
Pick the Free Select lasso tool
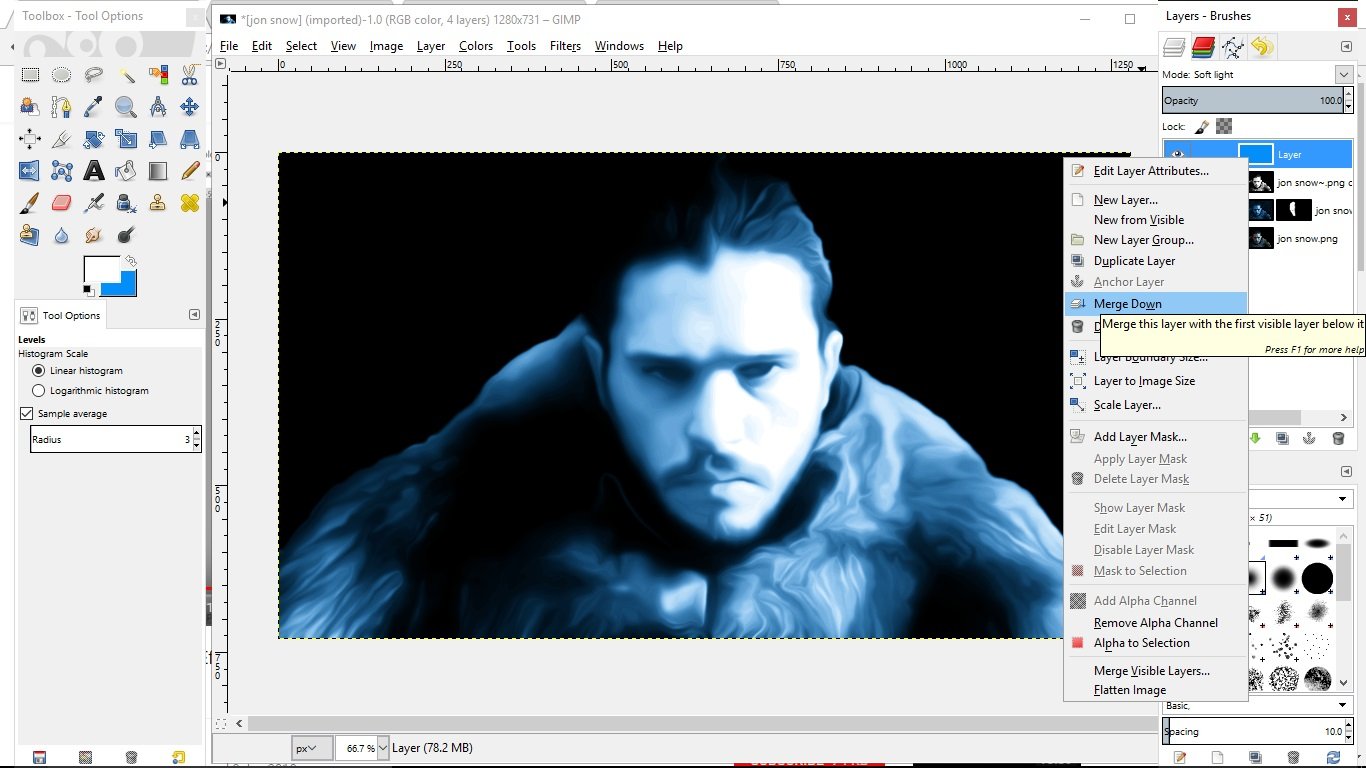(x=94, y=75)
